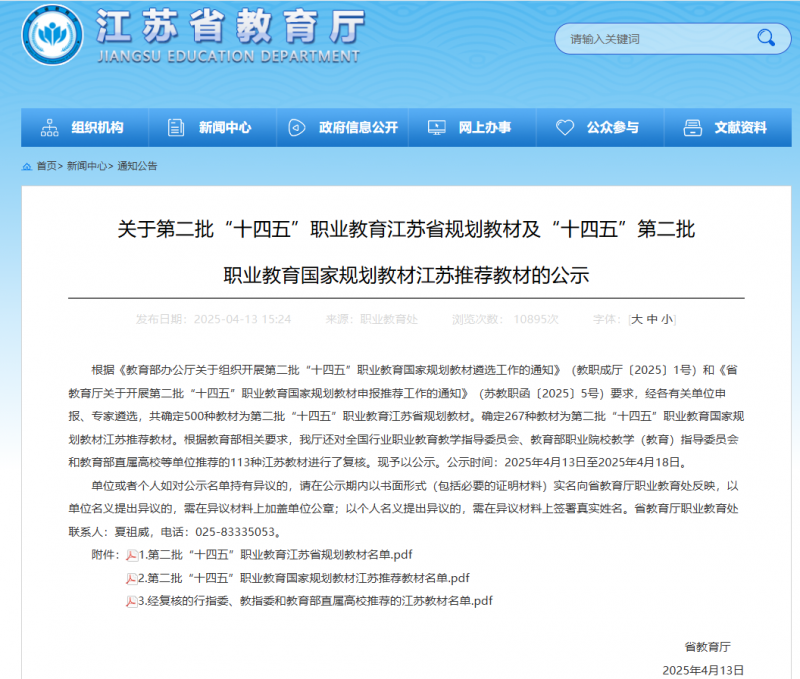Set font size to 中 (medium)
This screenshot has height=679, width=800.
click(652, 319)
